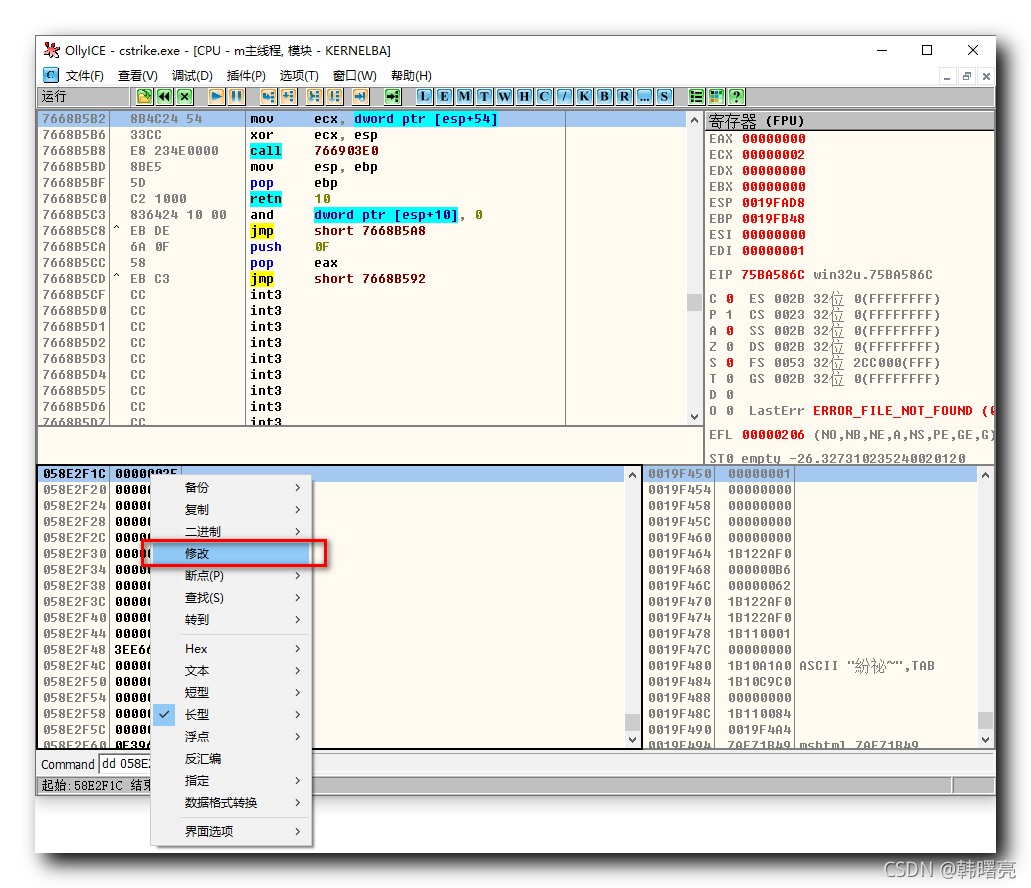The image size is (1031, 888).
Task: Open the 插件(P) menu
Action: pyautogui.click(x=246, y=76)
